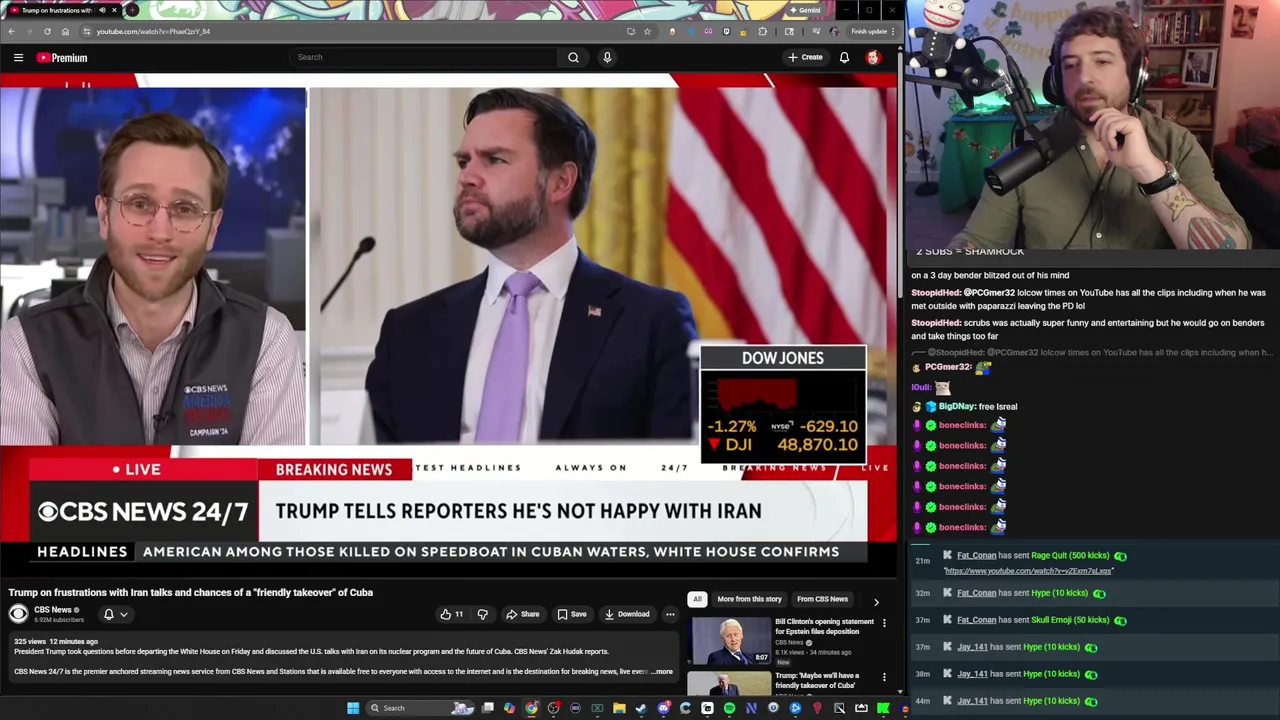Open Fat_Conan's YouTube link in alerts
This screenshot has height=720, width=1280.
(x=1028, y=571)
